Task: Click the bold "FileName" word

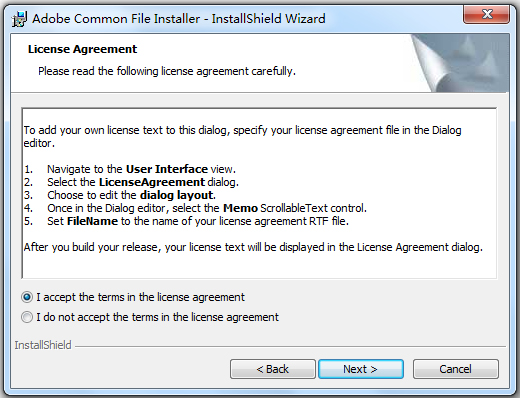Action: [92, 221]
